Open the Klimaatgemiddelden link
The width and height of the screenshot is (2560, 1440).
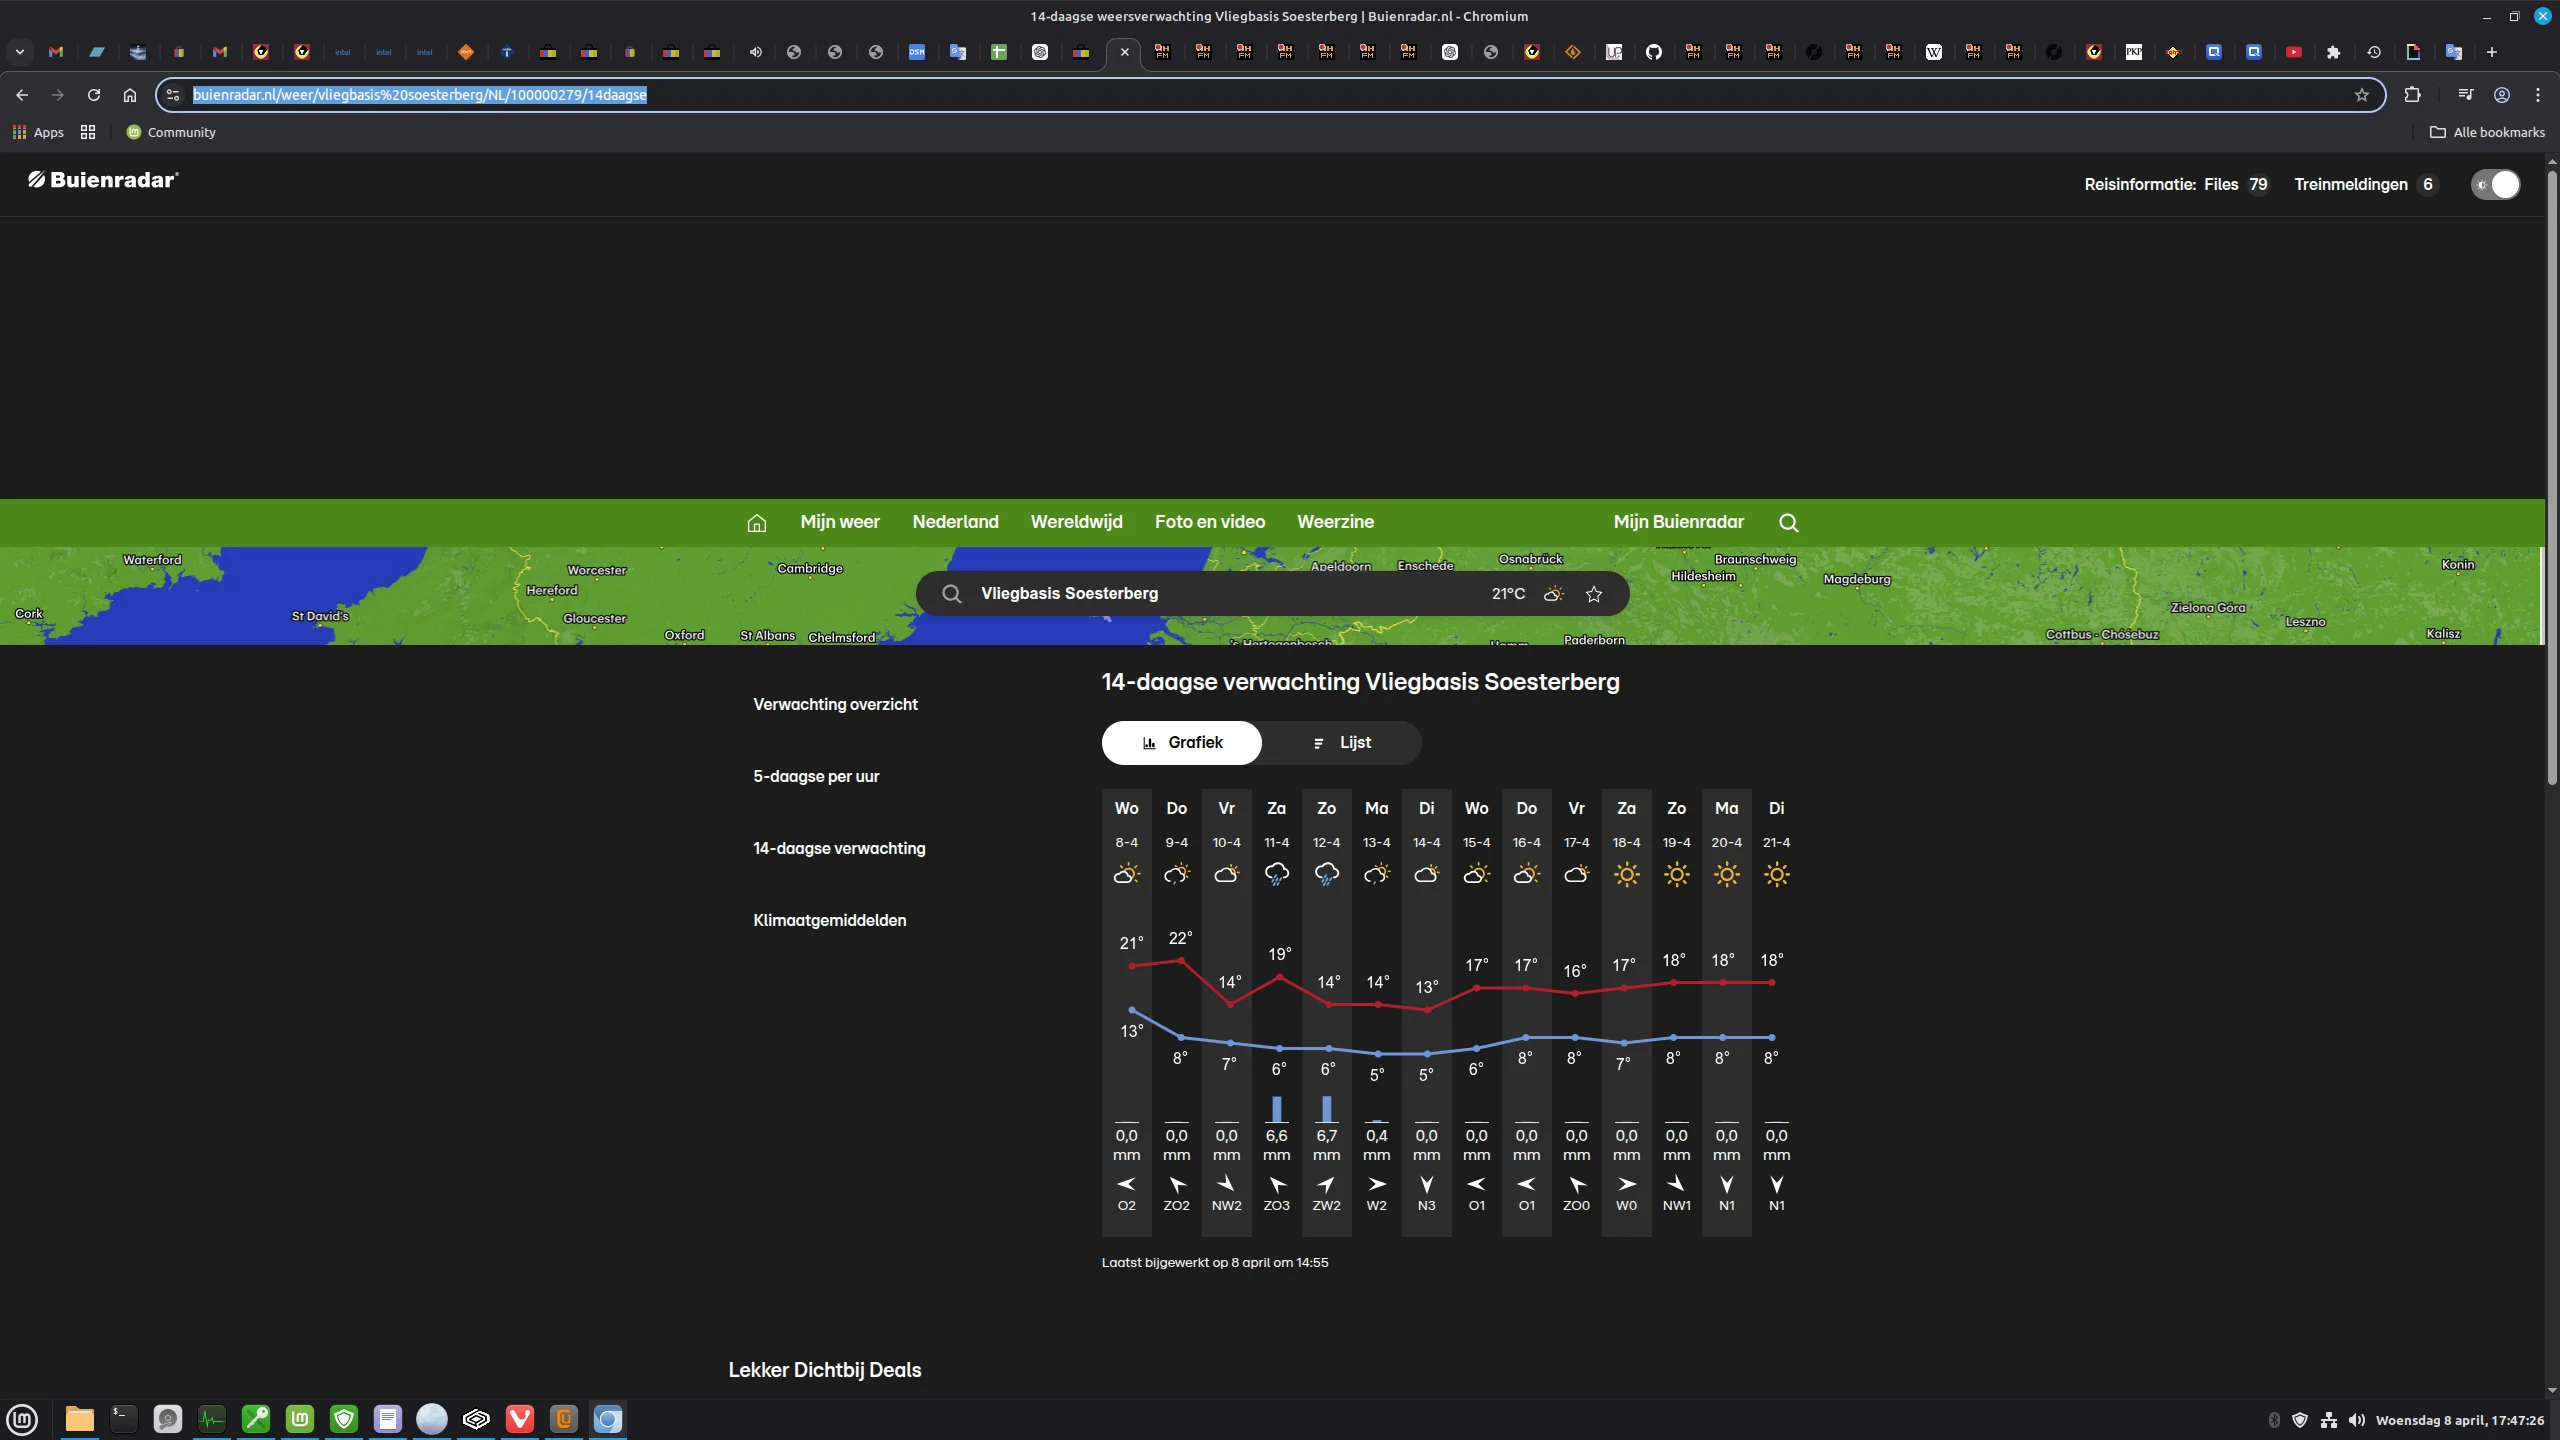(x=829, y=920)
